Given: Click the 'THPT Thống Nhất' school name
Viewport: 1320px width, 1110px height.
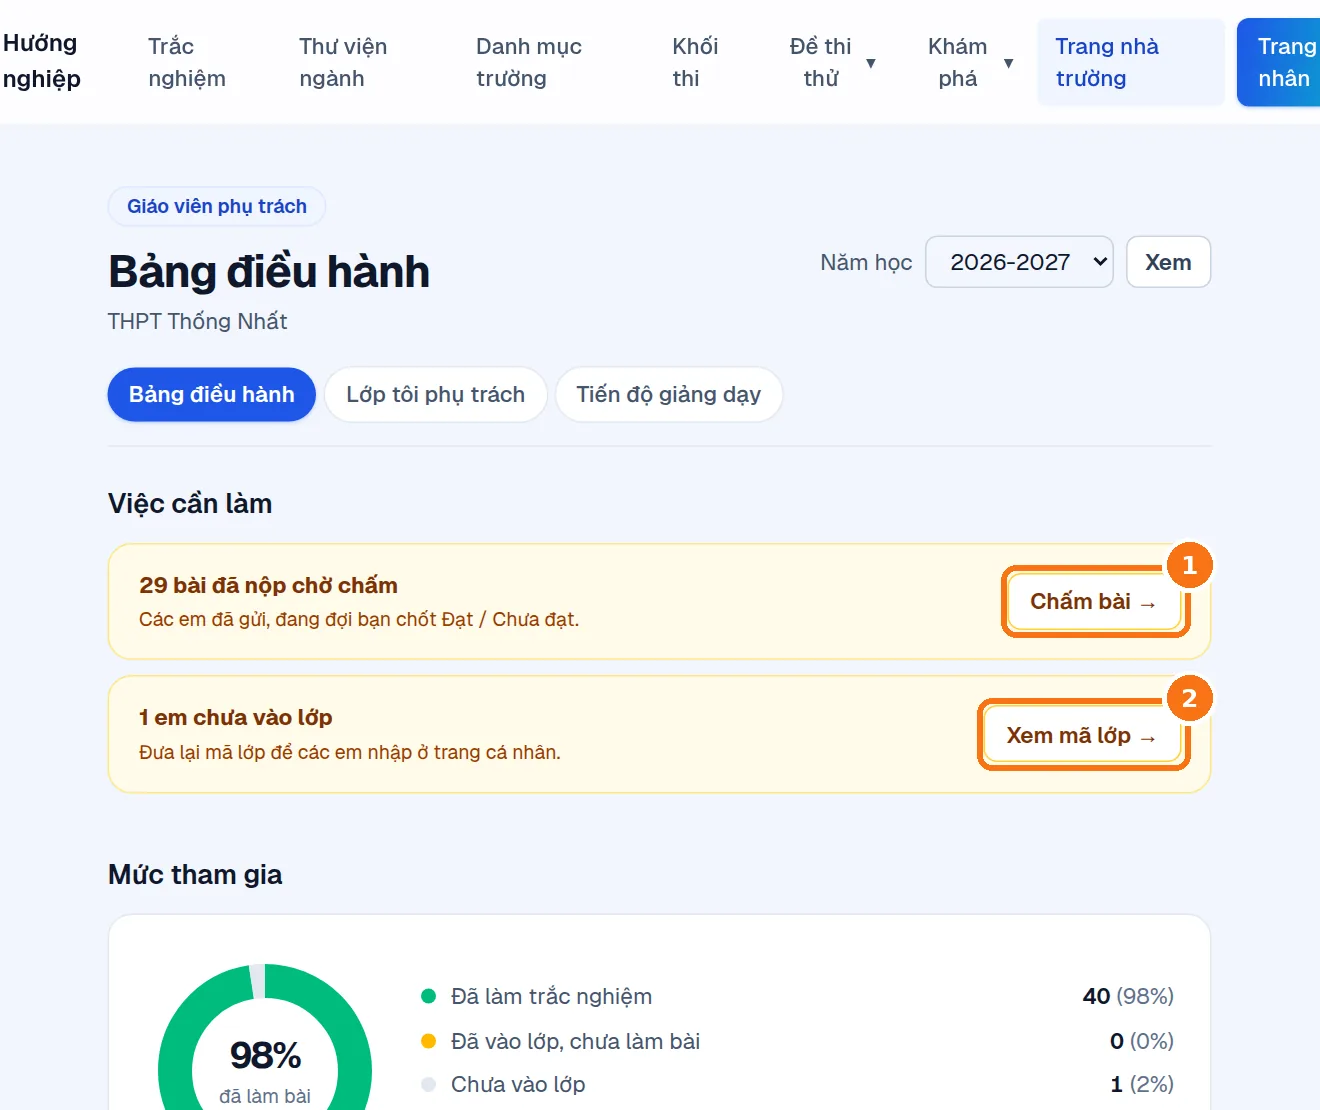Looking at the screenshot, I should pyautogui.click(x=197, y=321).
